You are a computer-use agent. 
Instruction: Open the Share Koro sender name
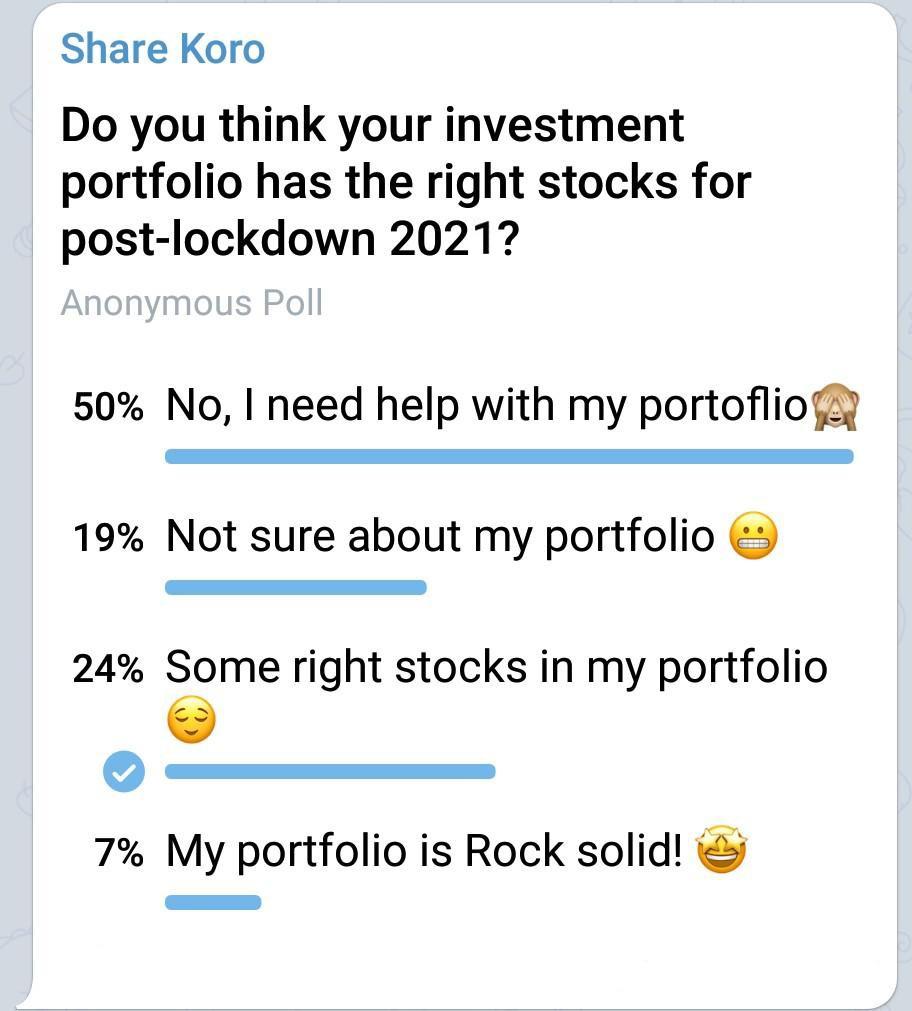point(163,50)
